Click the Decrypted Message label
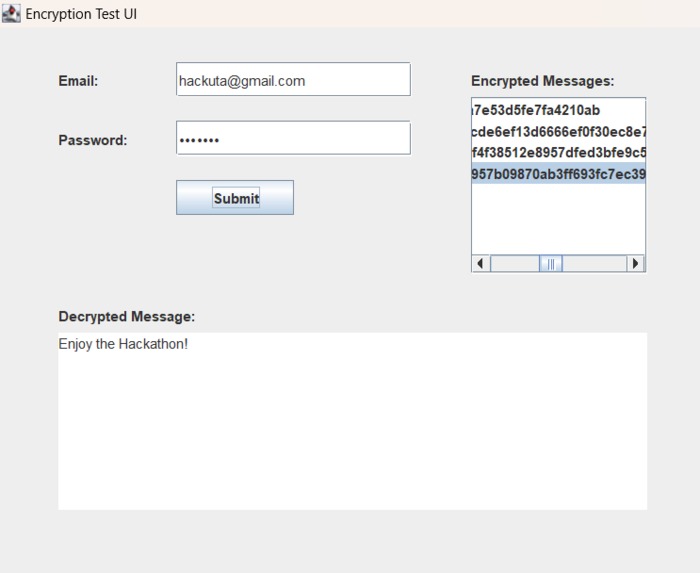The image size is (700, 573). [127, 316]
